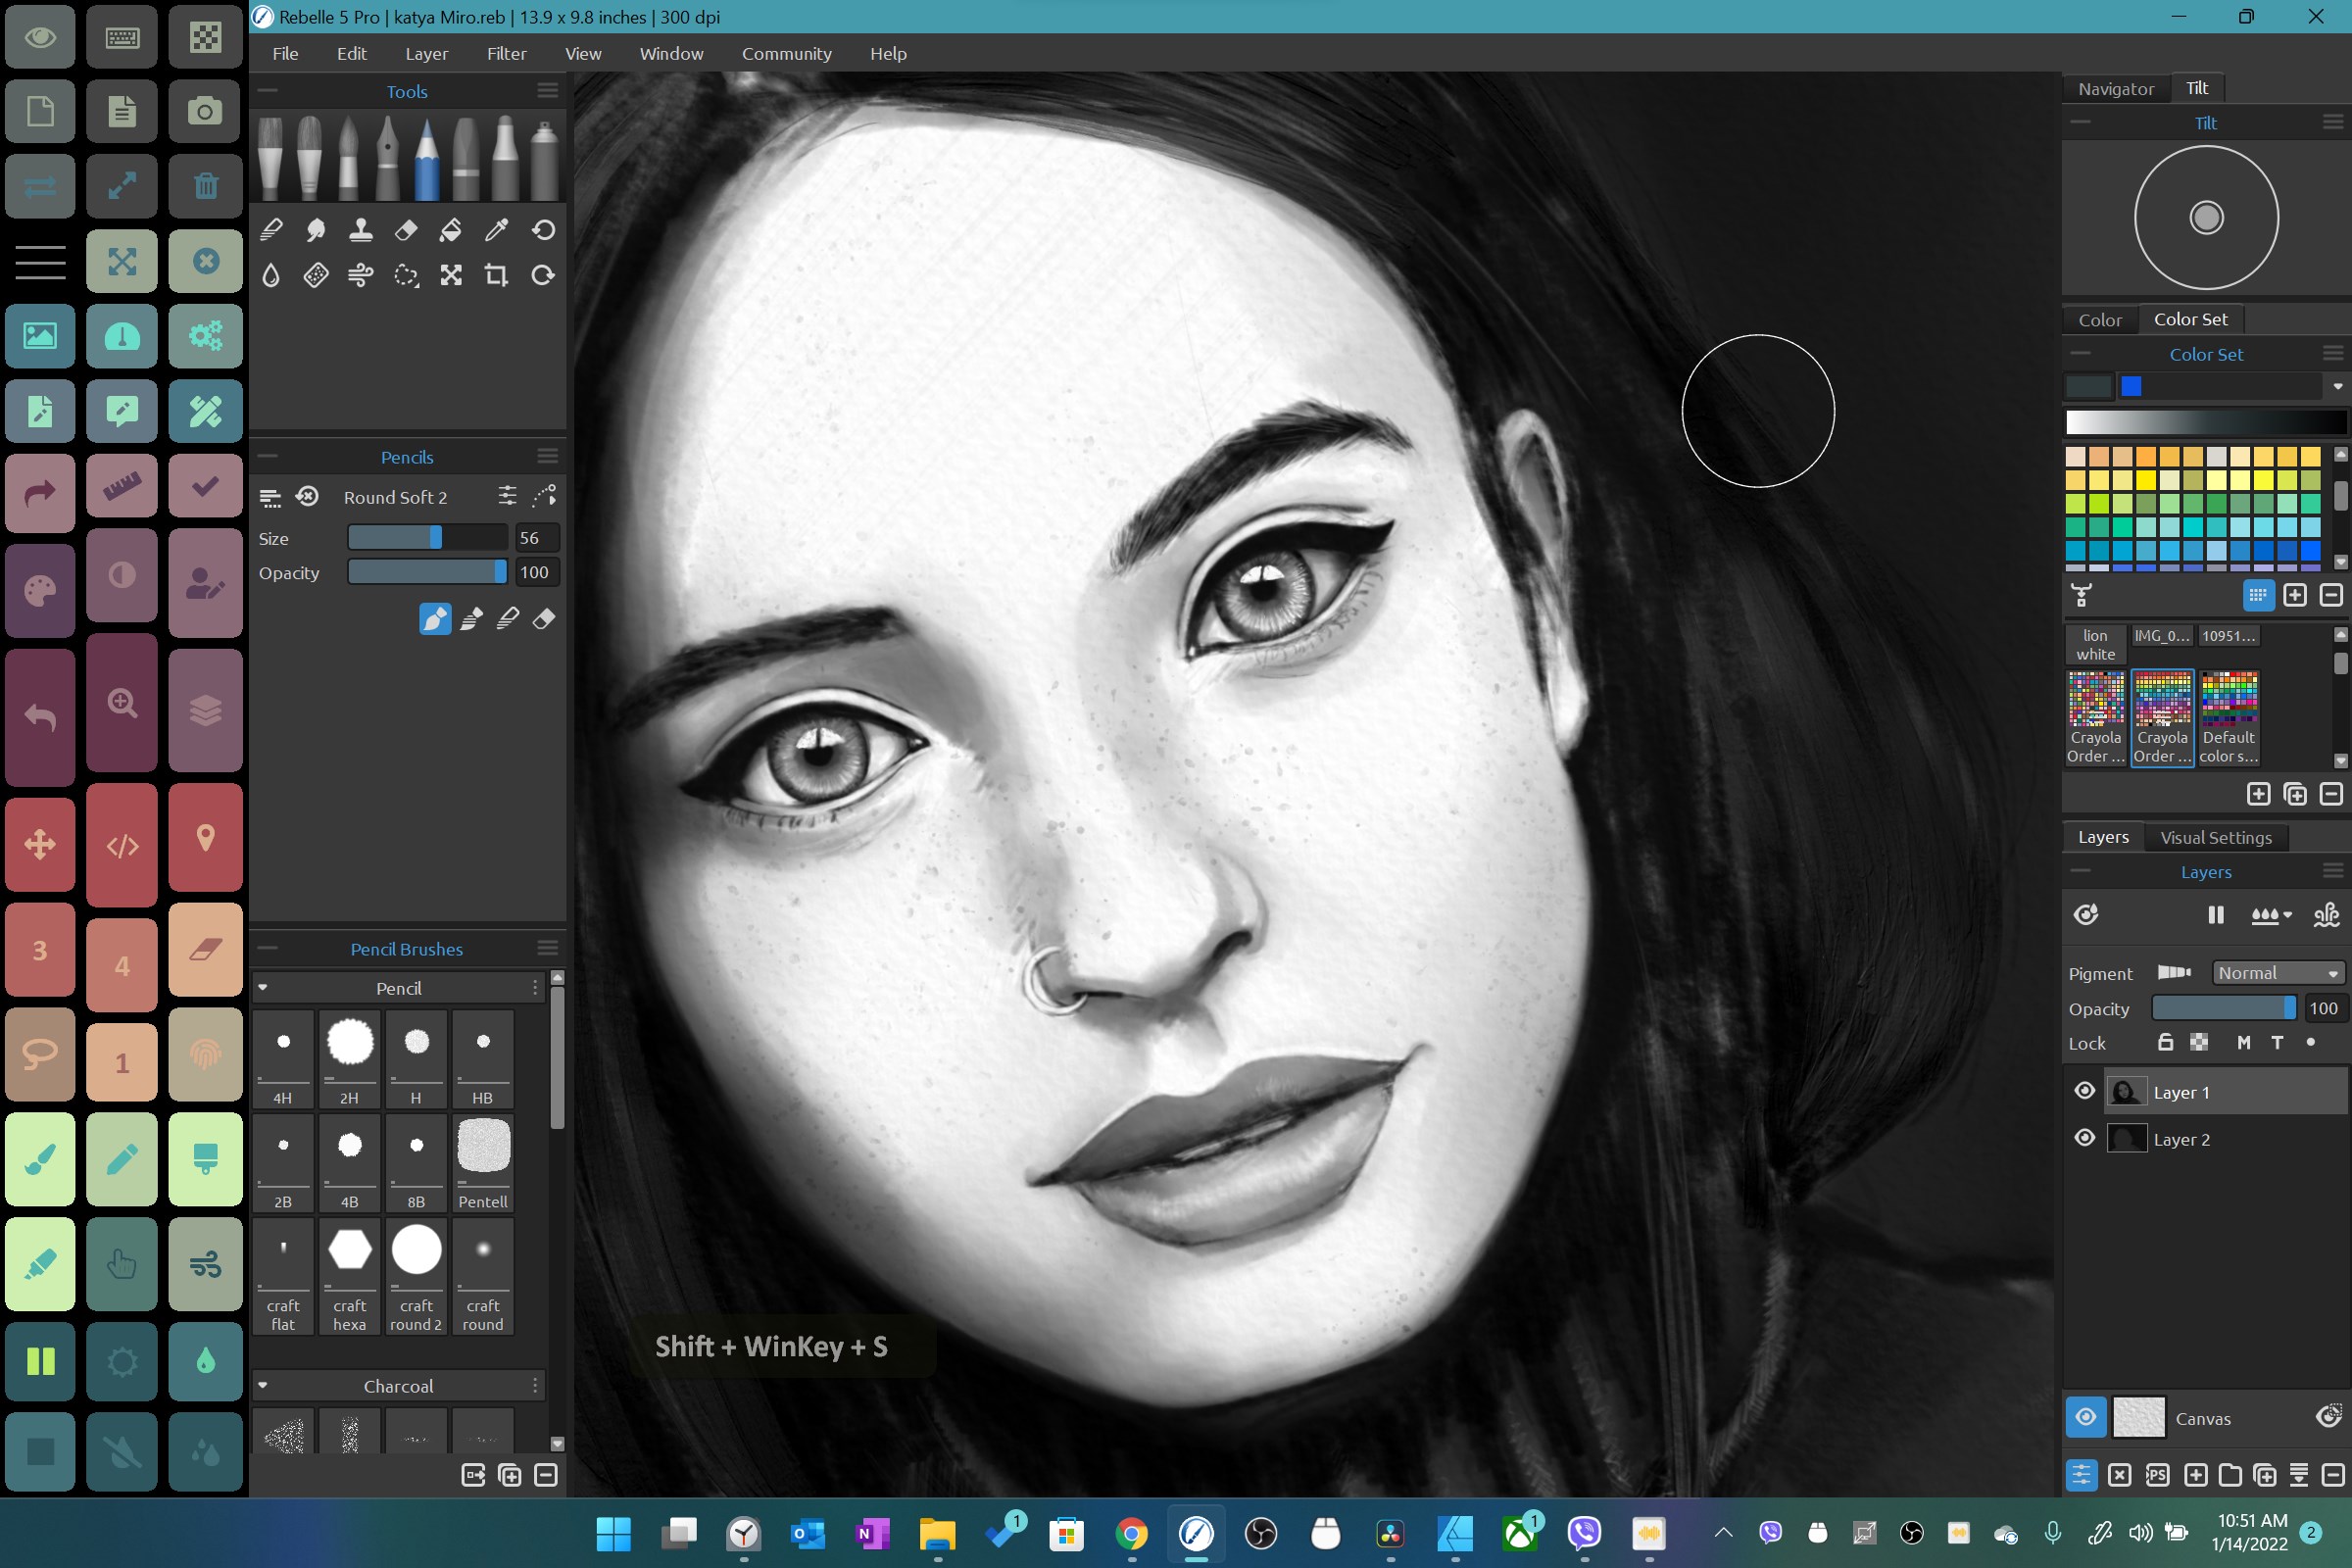
Task: Collapse the Charcoal brush group
Action: tap(263, 1386)
